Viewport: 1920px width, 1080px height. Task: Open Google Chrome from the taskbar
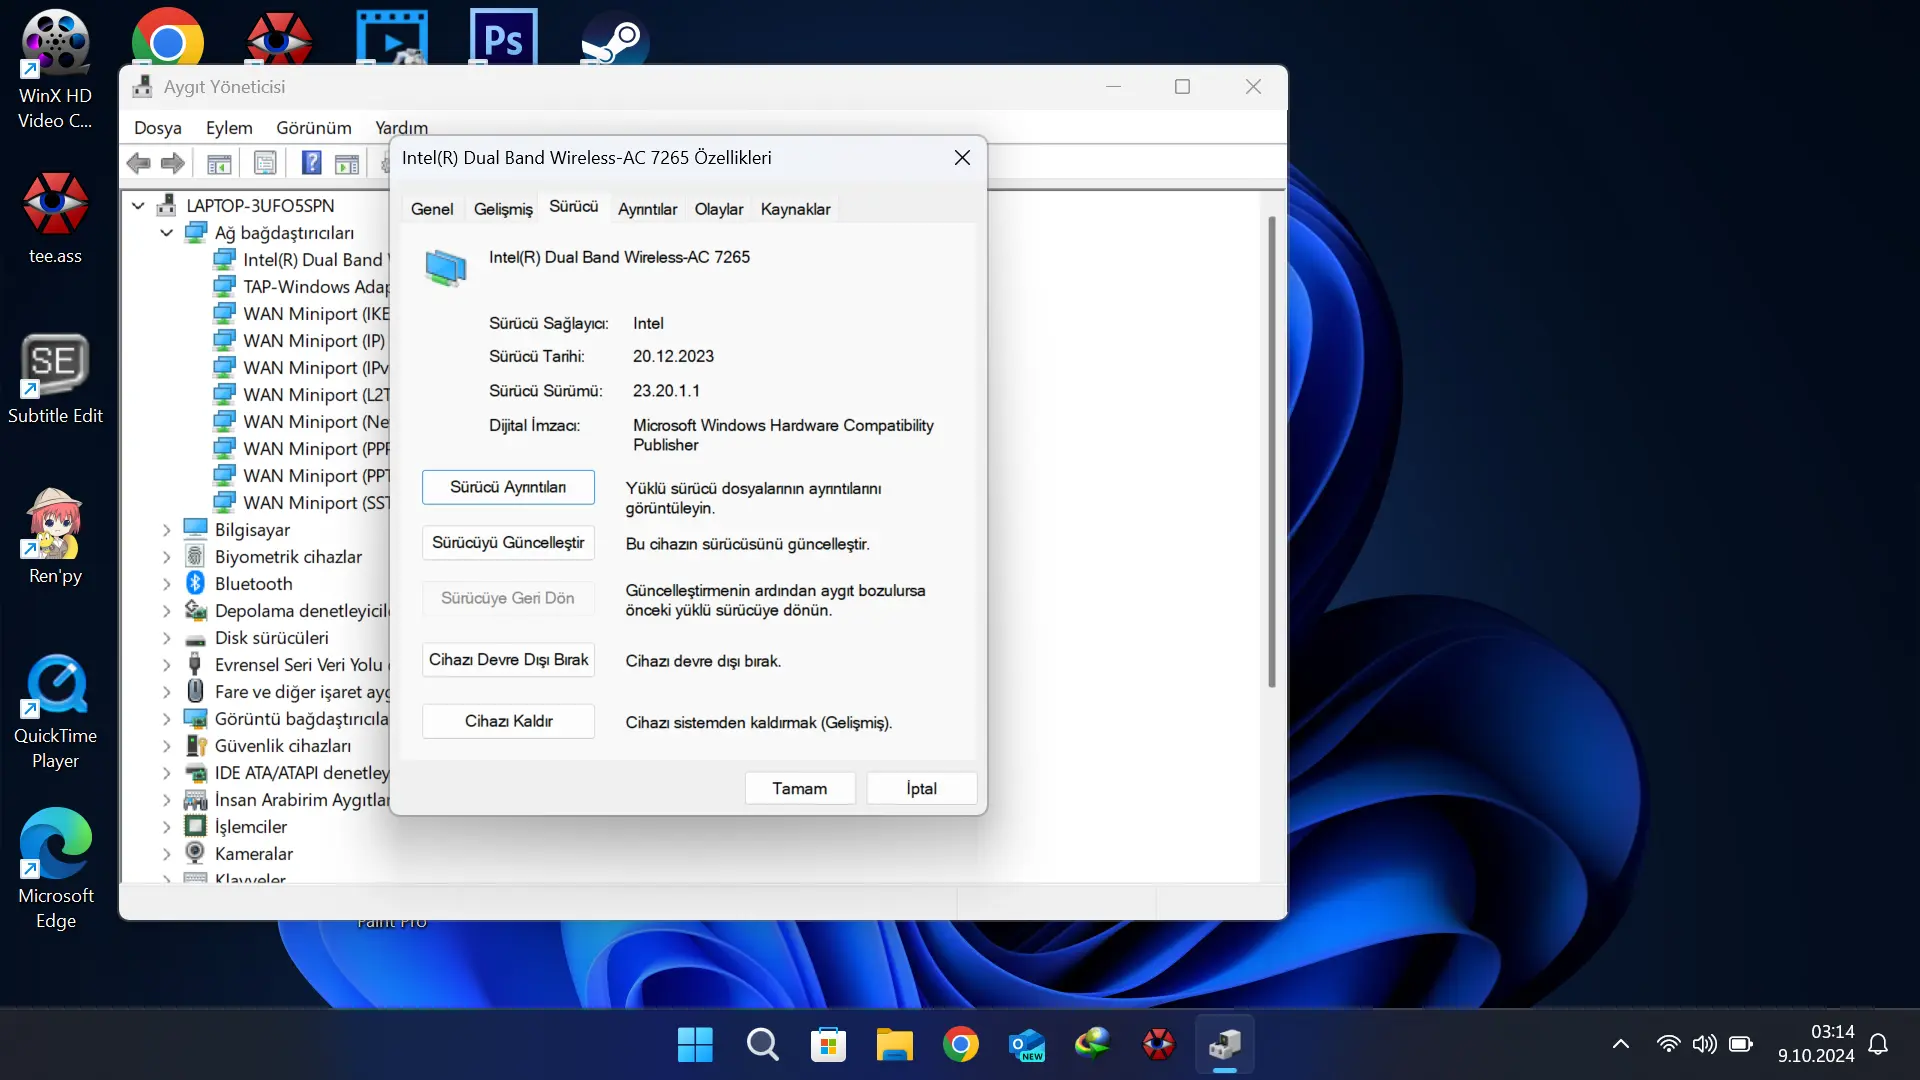(961, 1045)
